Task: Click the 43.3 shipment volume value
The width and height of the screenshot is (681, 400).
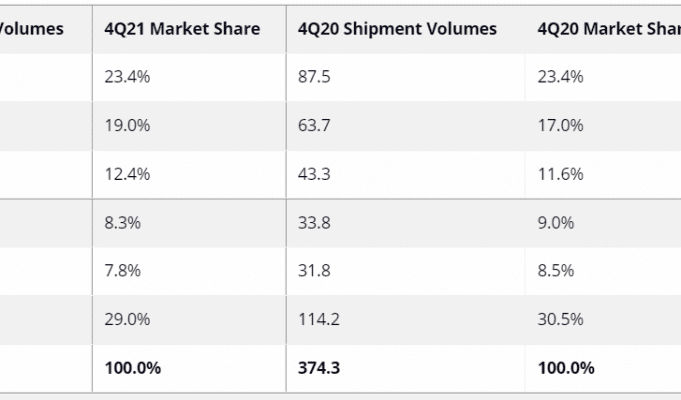Action: pos(315,174)
